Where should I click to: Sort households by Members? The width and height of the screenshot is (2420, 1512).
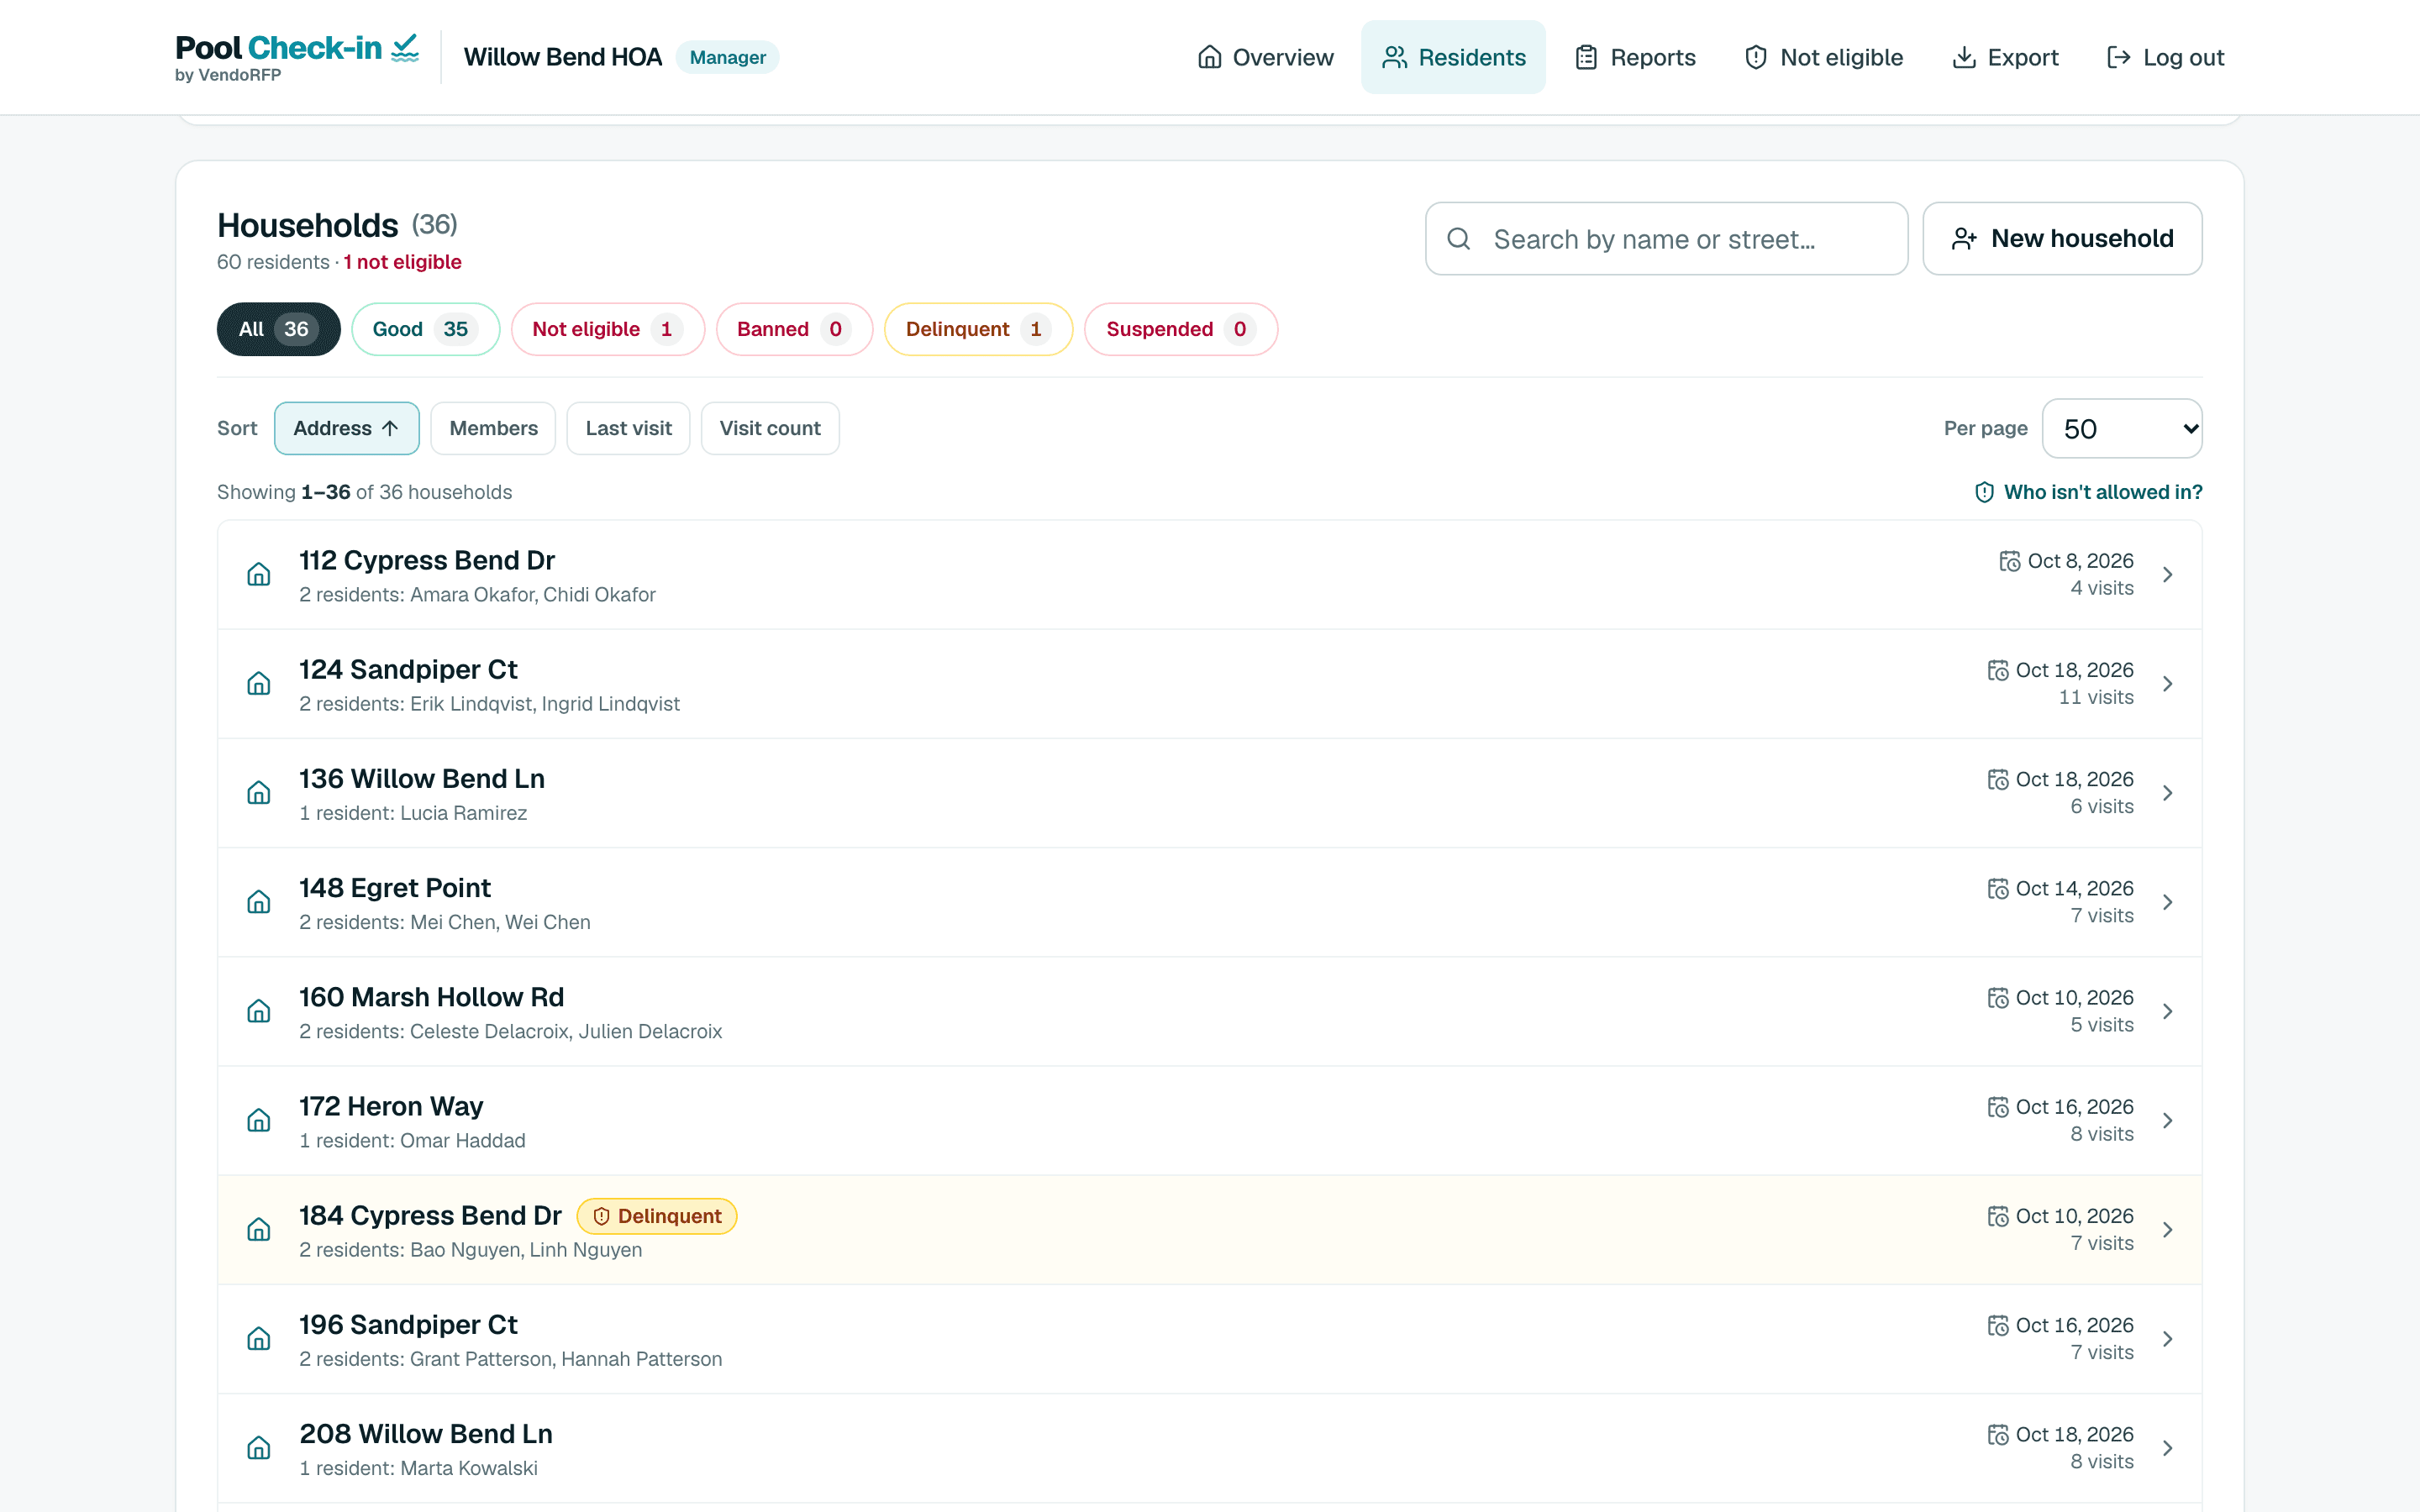[493, 428]
